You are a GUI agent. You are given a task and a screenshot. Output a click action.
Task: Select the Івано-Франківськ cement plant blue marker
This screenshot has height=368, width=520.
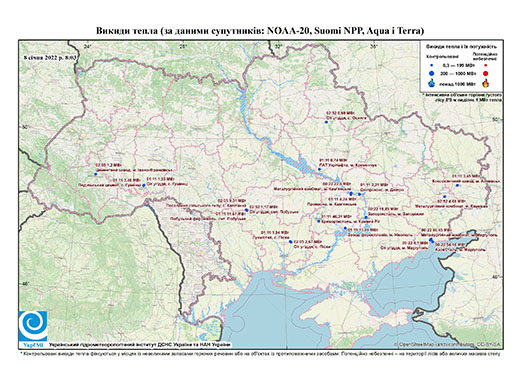click(95, 174)
